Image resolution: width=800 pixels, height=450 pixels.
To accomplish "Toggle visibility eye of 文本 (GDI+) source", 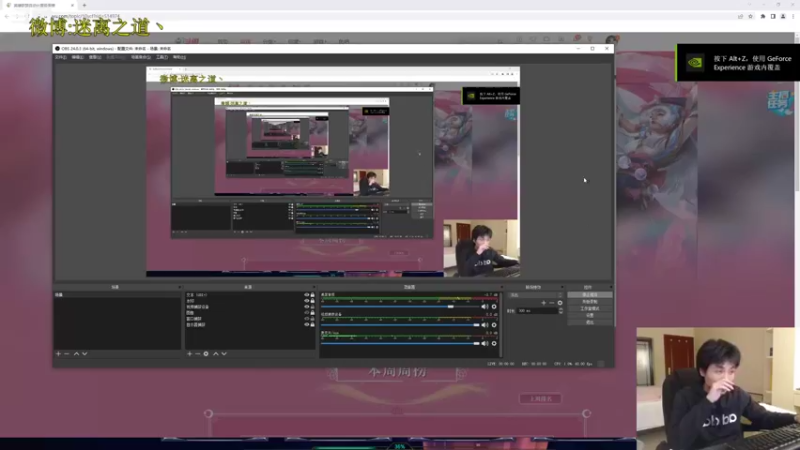I will pyautogui.click(x=307, y=295).
